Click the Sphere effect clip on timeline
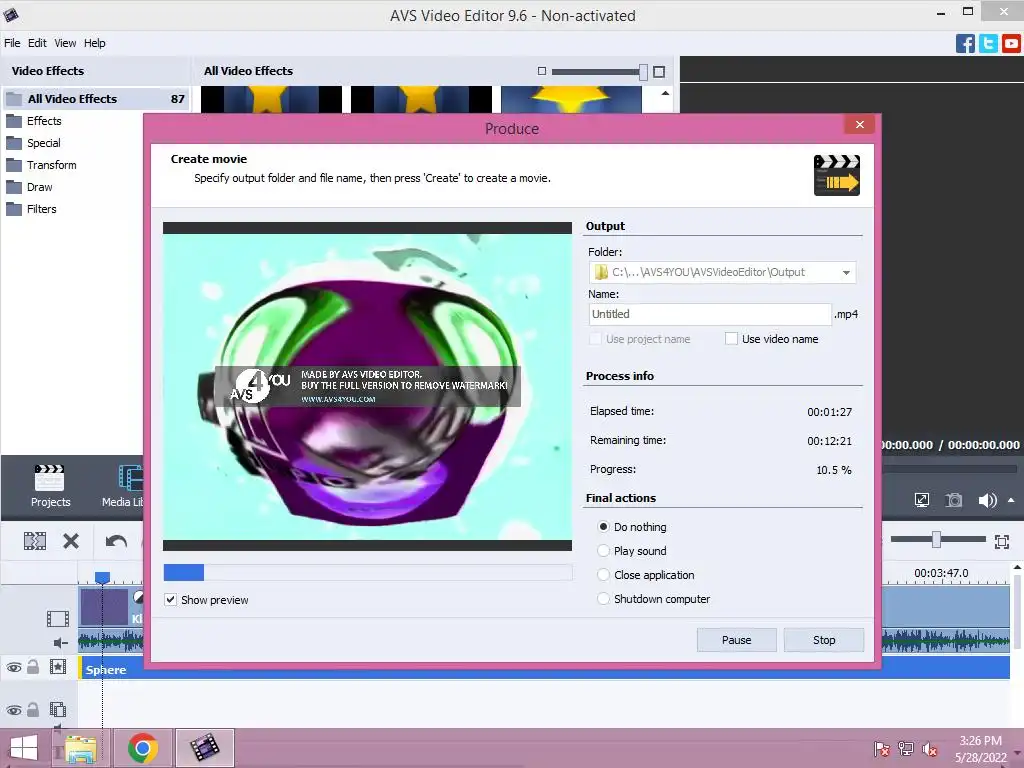 click(x=544, y=669)
